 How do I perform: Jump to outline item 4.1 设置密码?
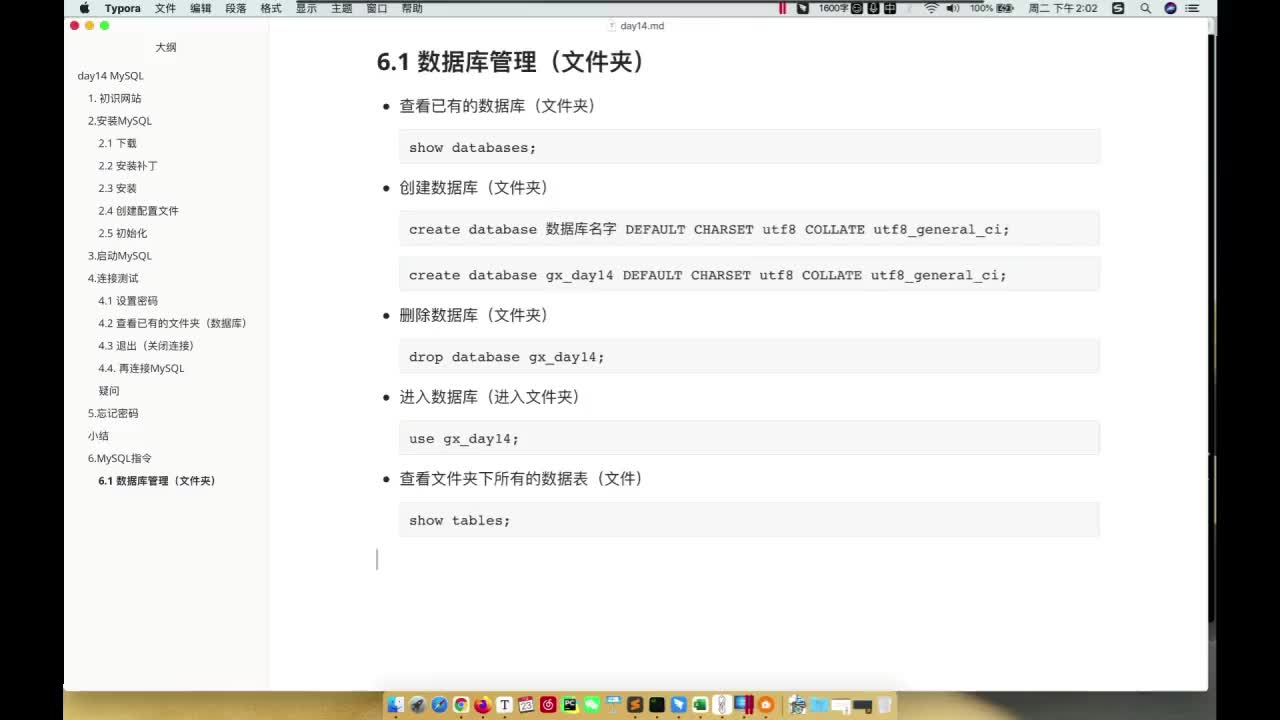coord(128,301)
